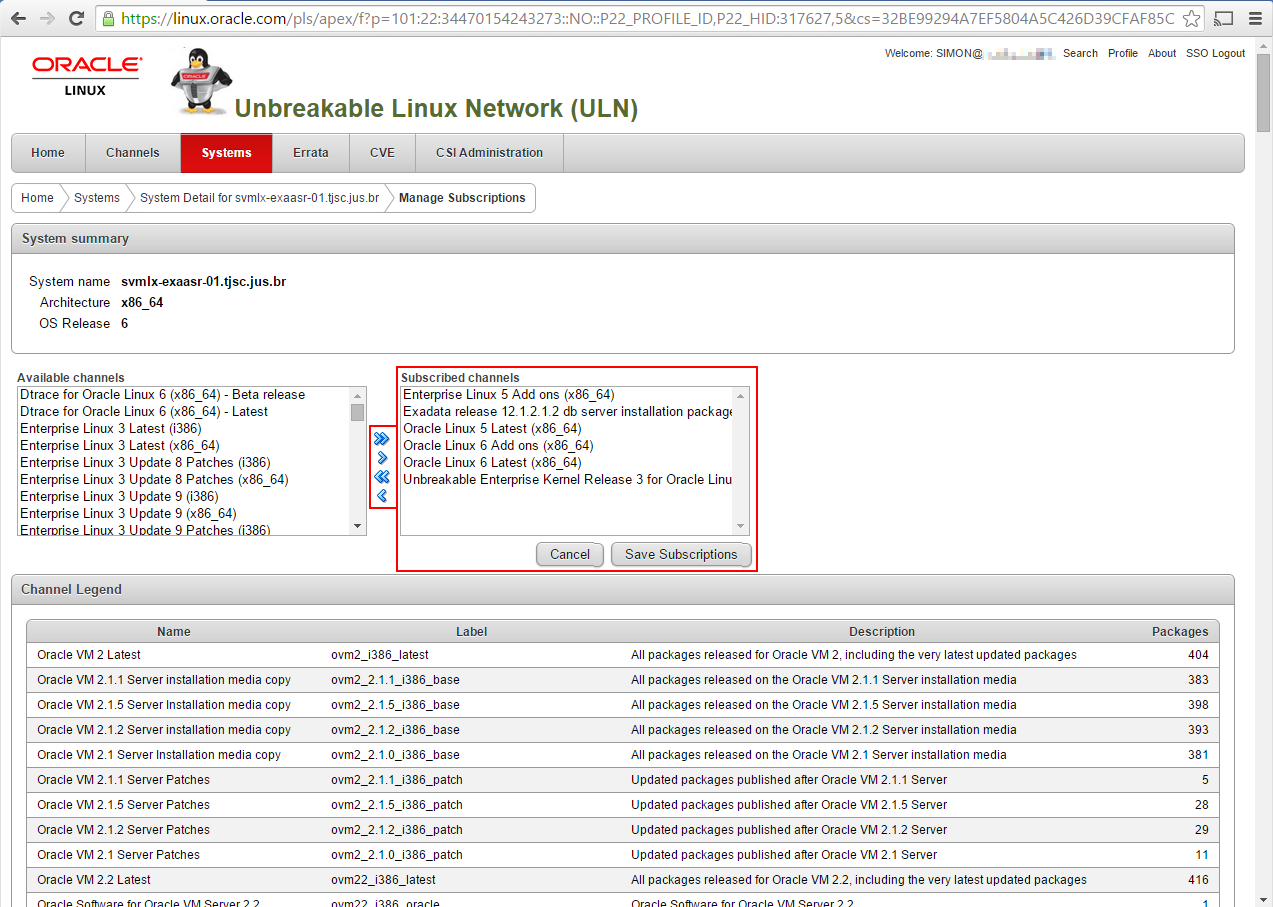The width and height of the screenshot is (1273, 907).
Task: Click label ovm2_2.1.0_i386_patch
Action: pos(397,855)
